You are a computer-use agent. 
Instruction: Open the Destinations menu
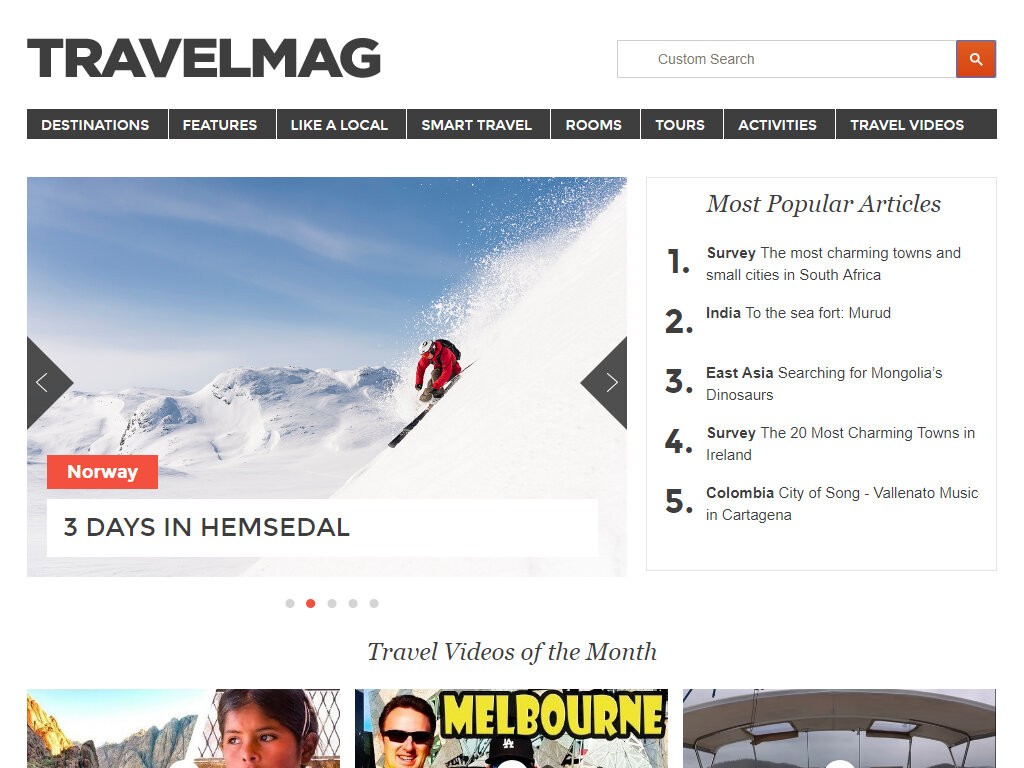click(x=95, y=124)
